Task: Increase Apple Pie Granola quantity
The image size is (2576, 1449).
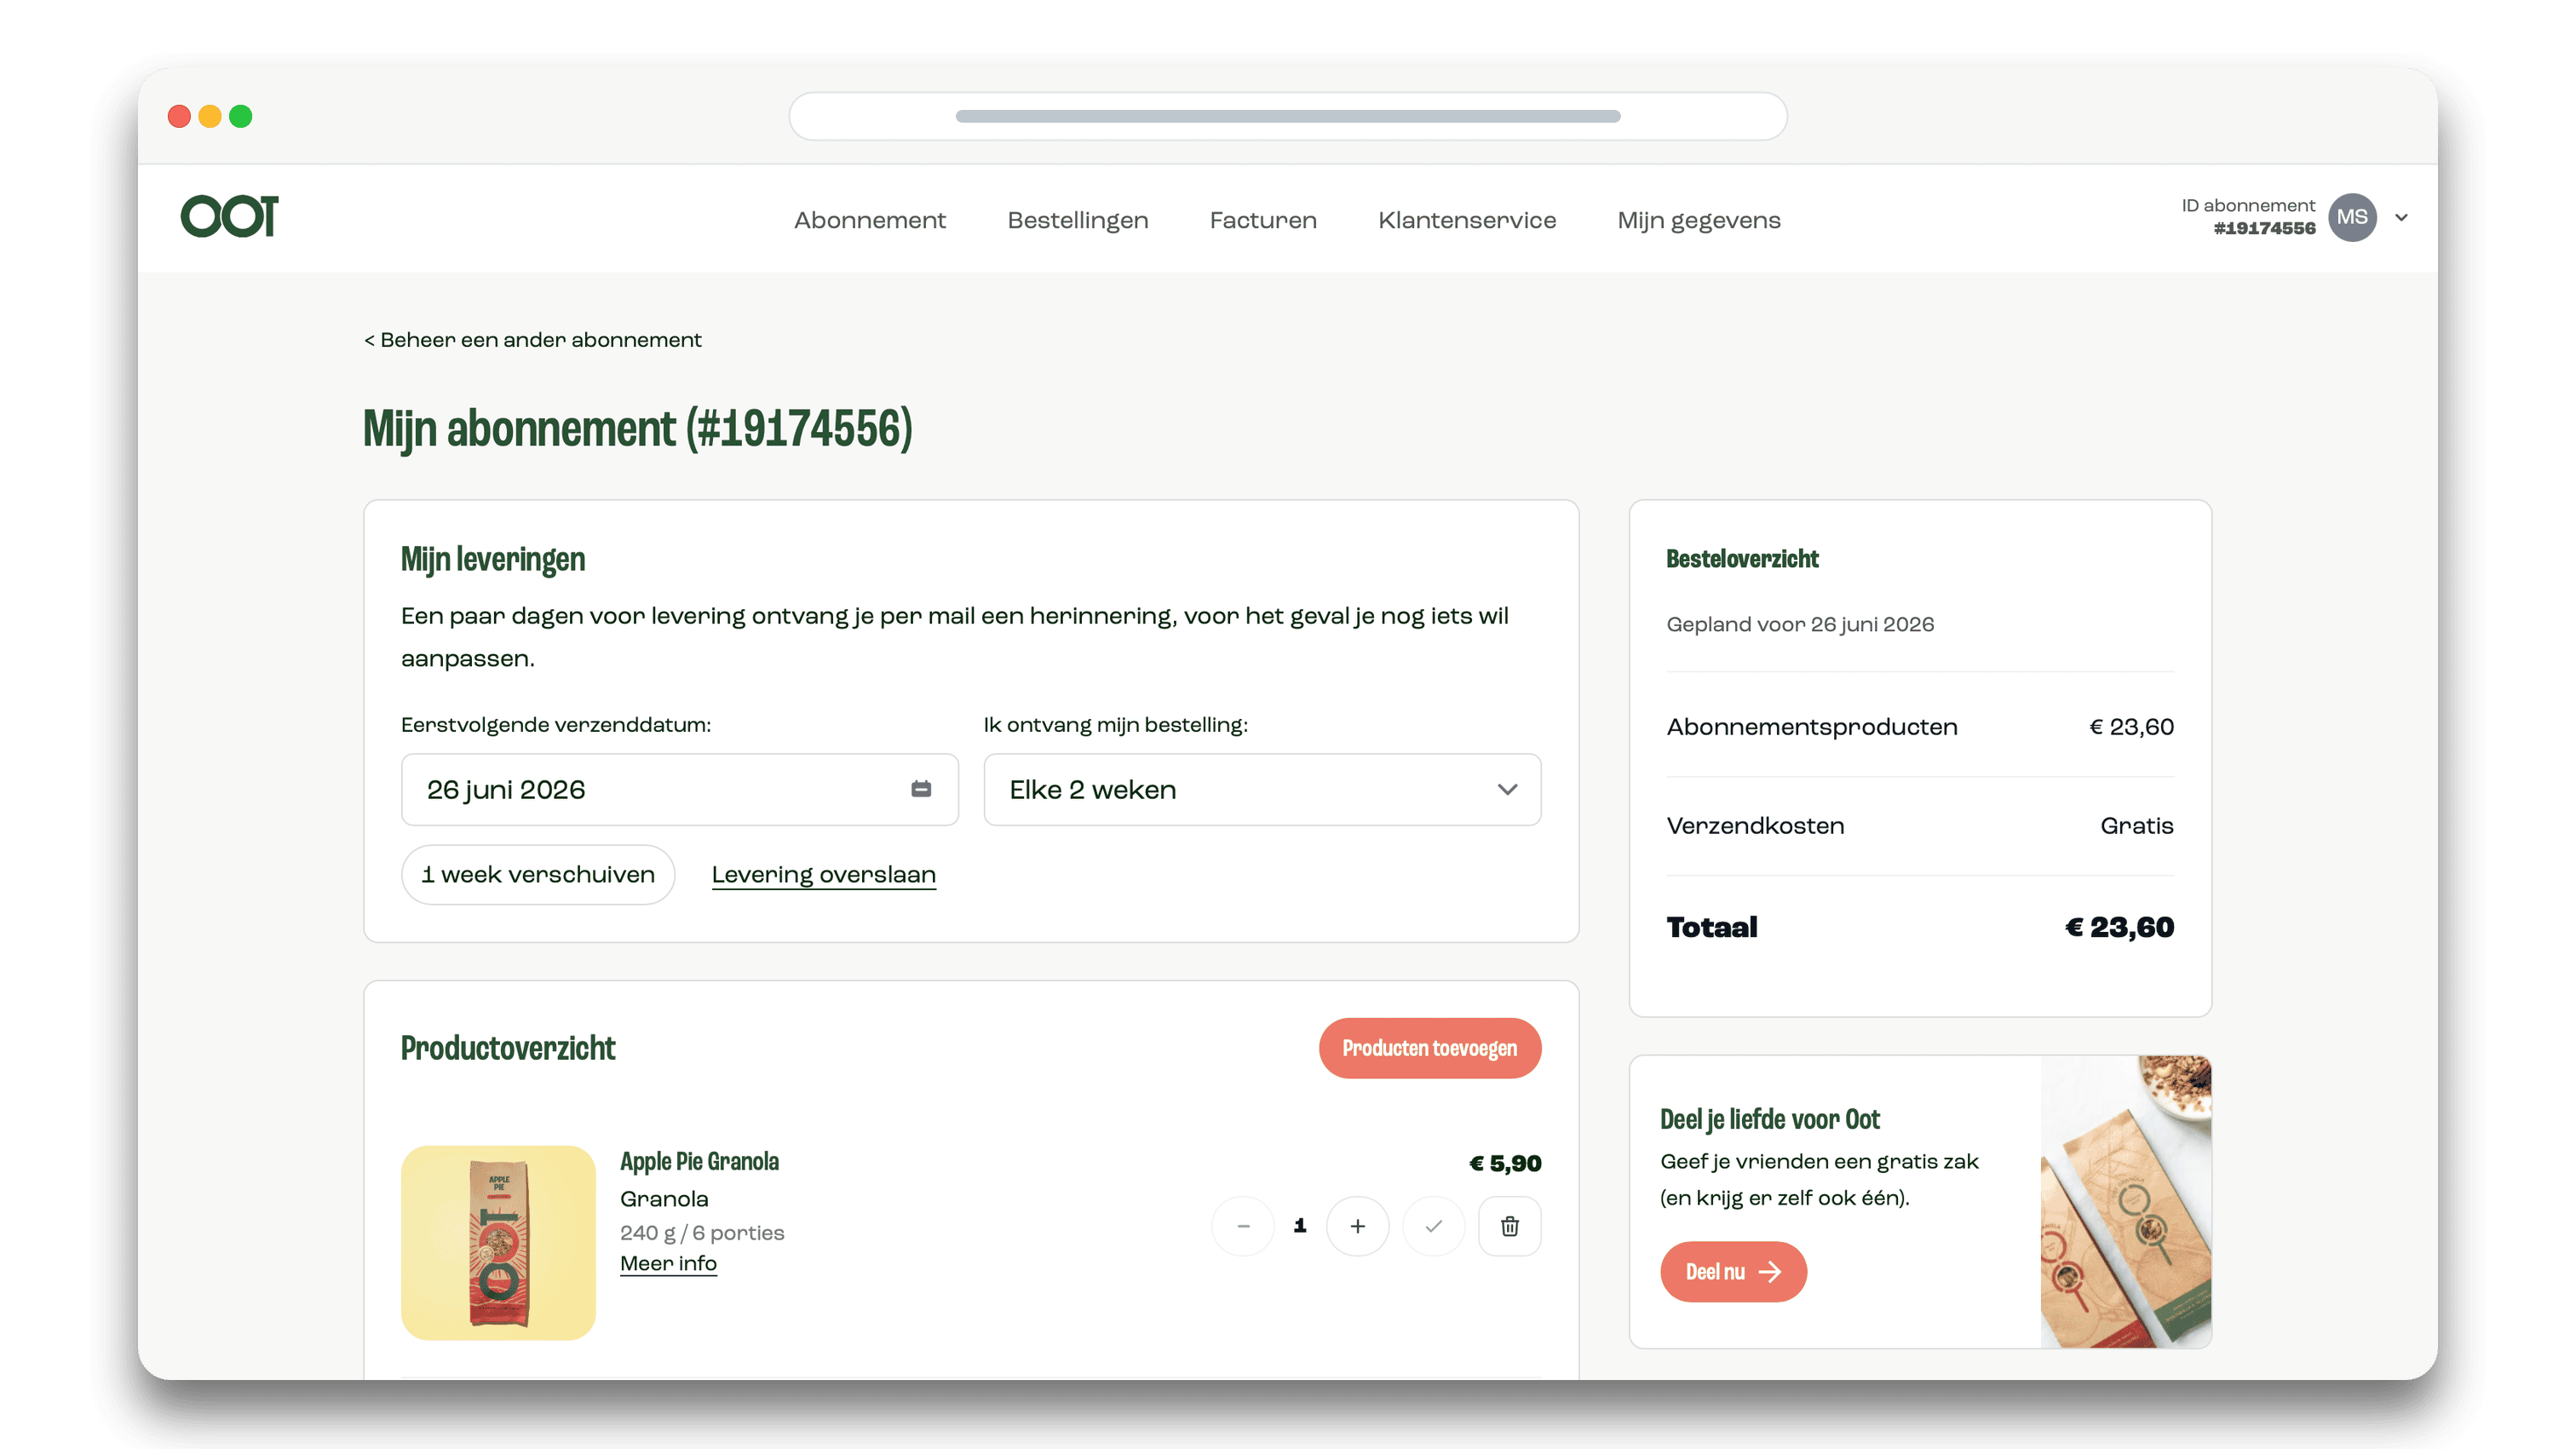Action: pyautogui.click(x=1357, y=1226)
